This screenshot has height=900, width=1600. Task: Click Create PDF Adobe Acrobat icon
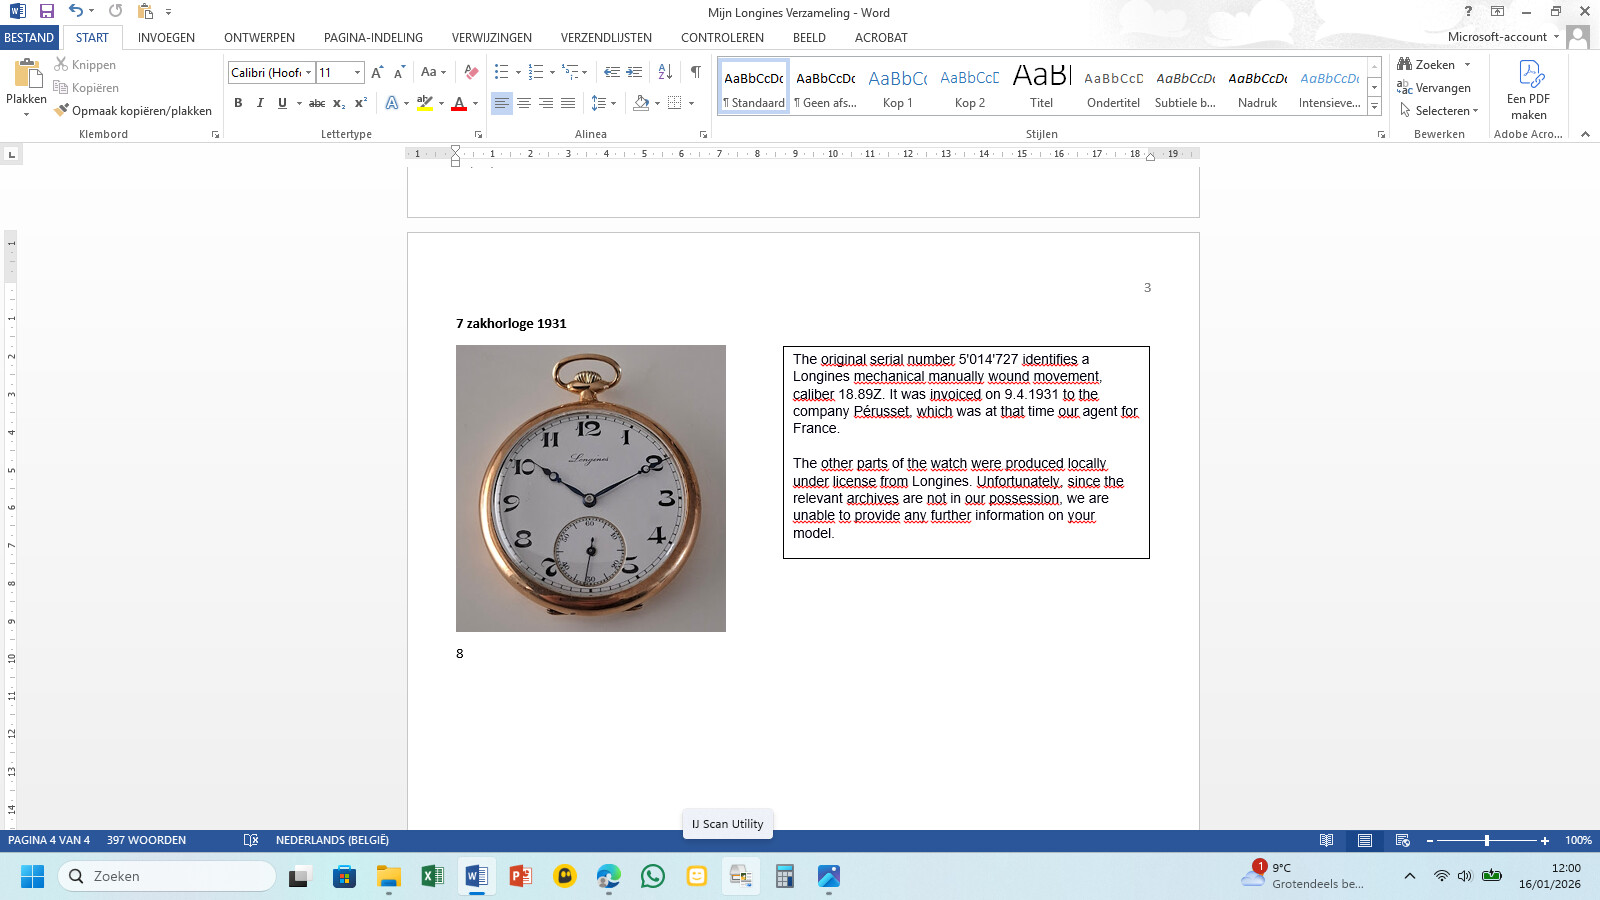click(x=1528, y=89)
